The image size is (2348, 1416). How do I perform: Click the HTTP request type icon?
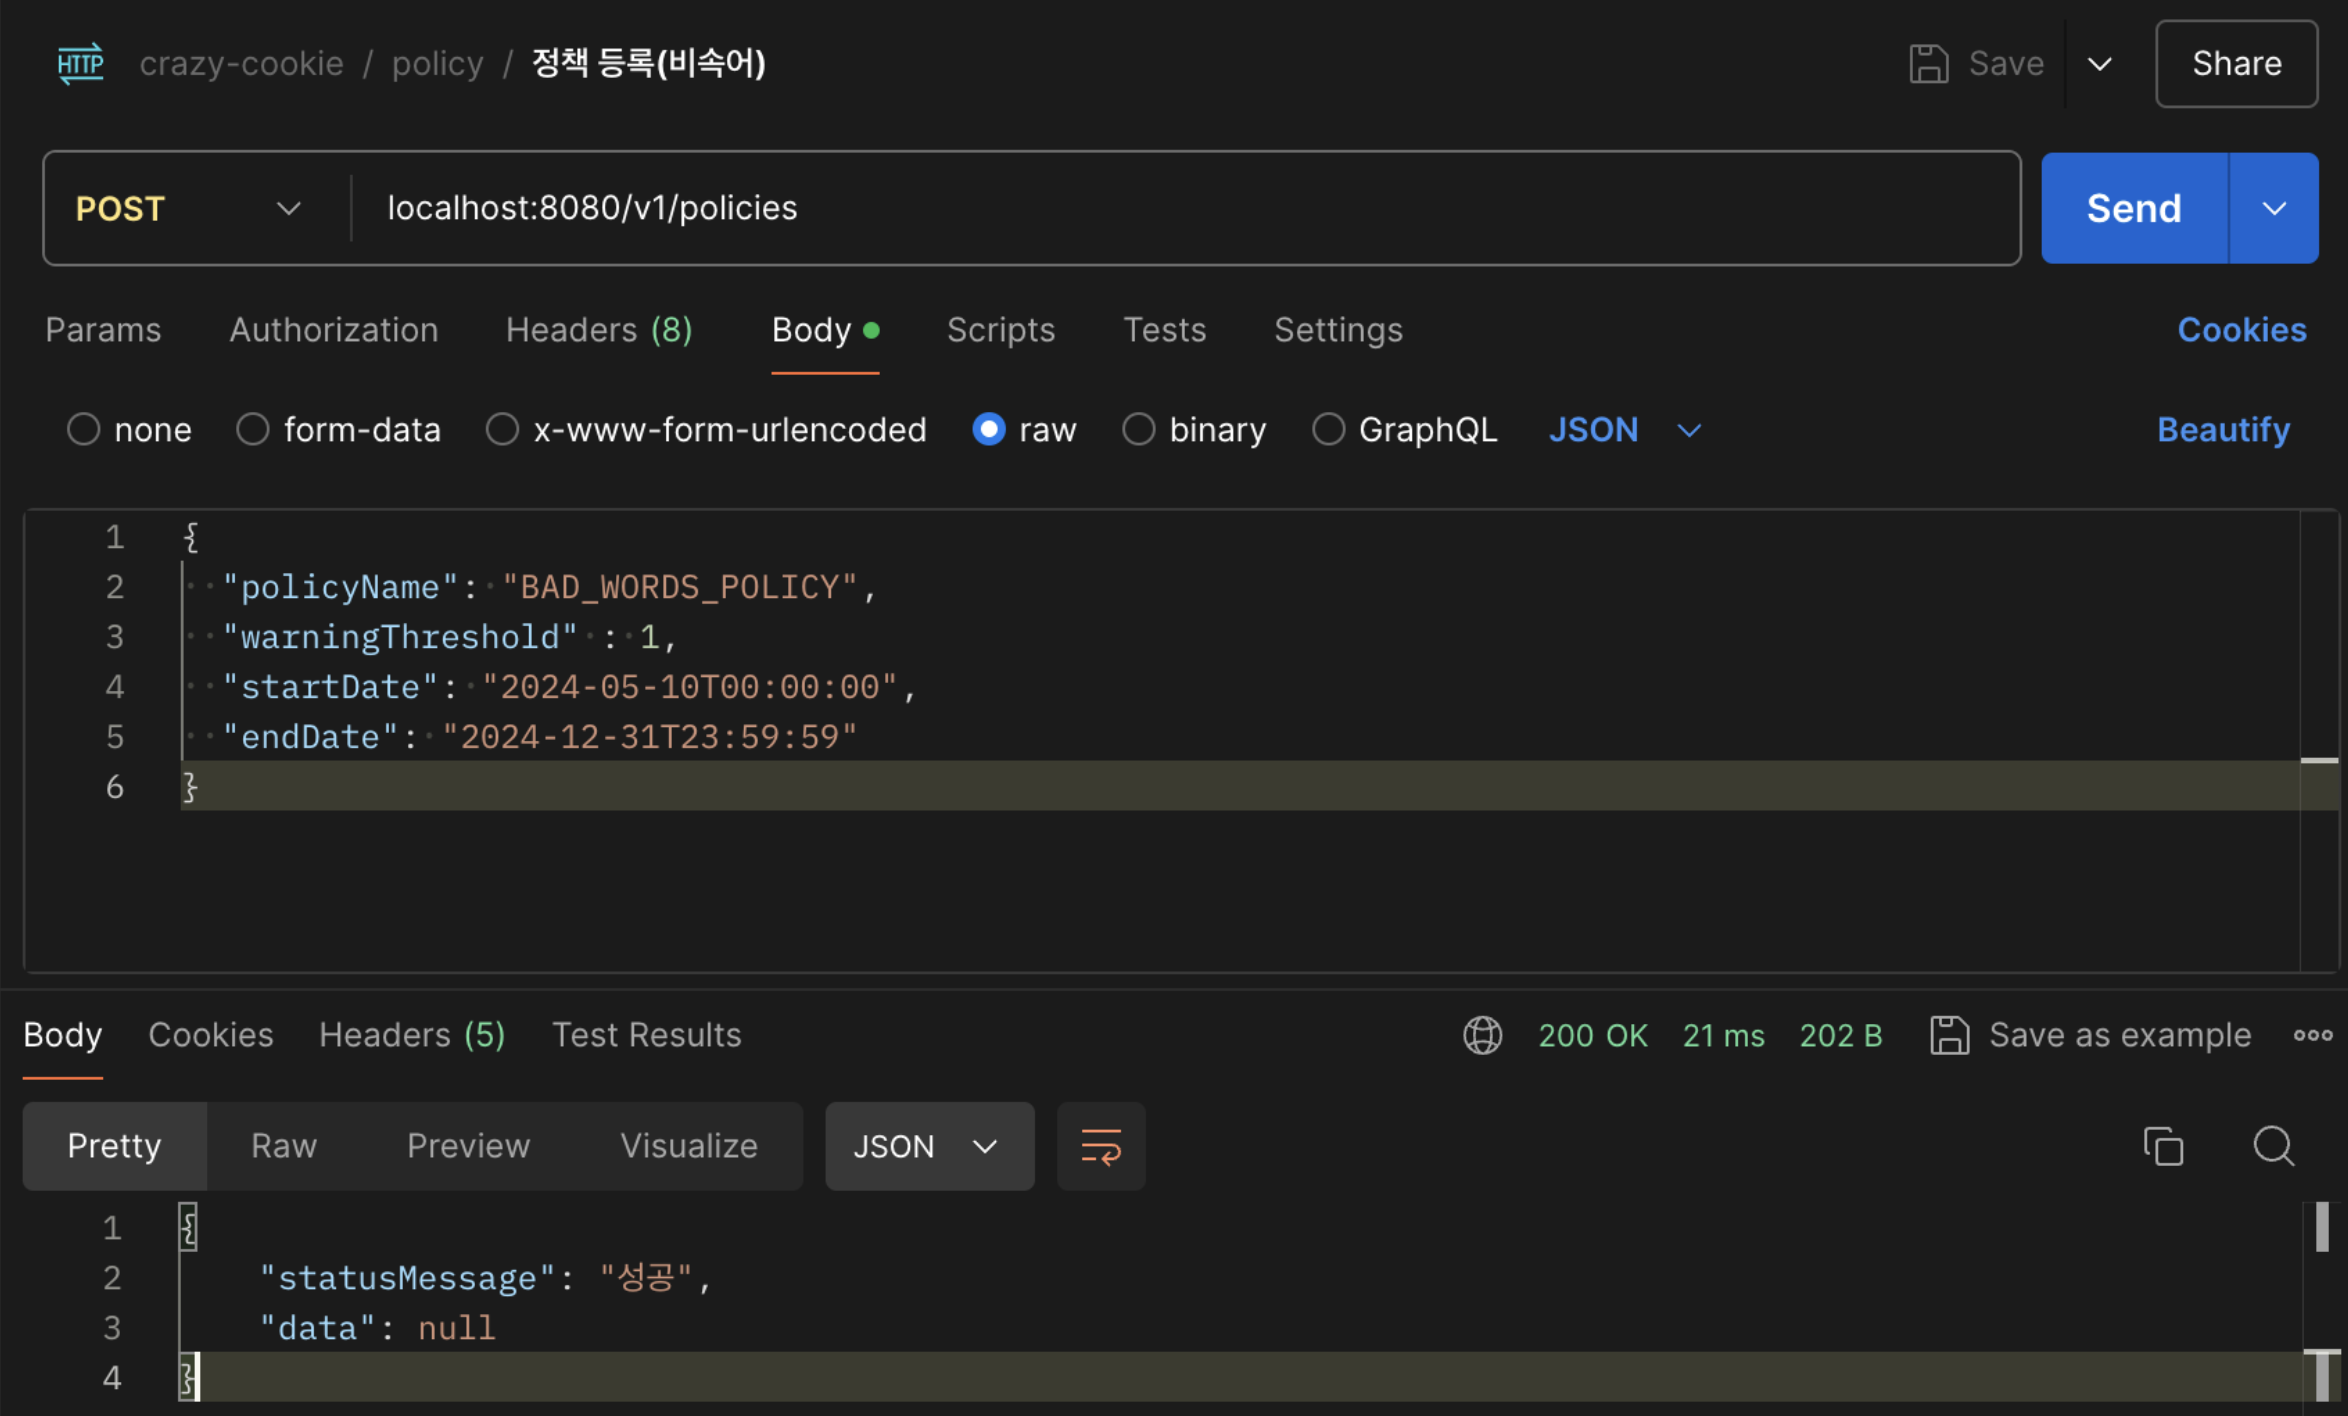click(80, 64)
